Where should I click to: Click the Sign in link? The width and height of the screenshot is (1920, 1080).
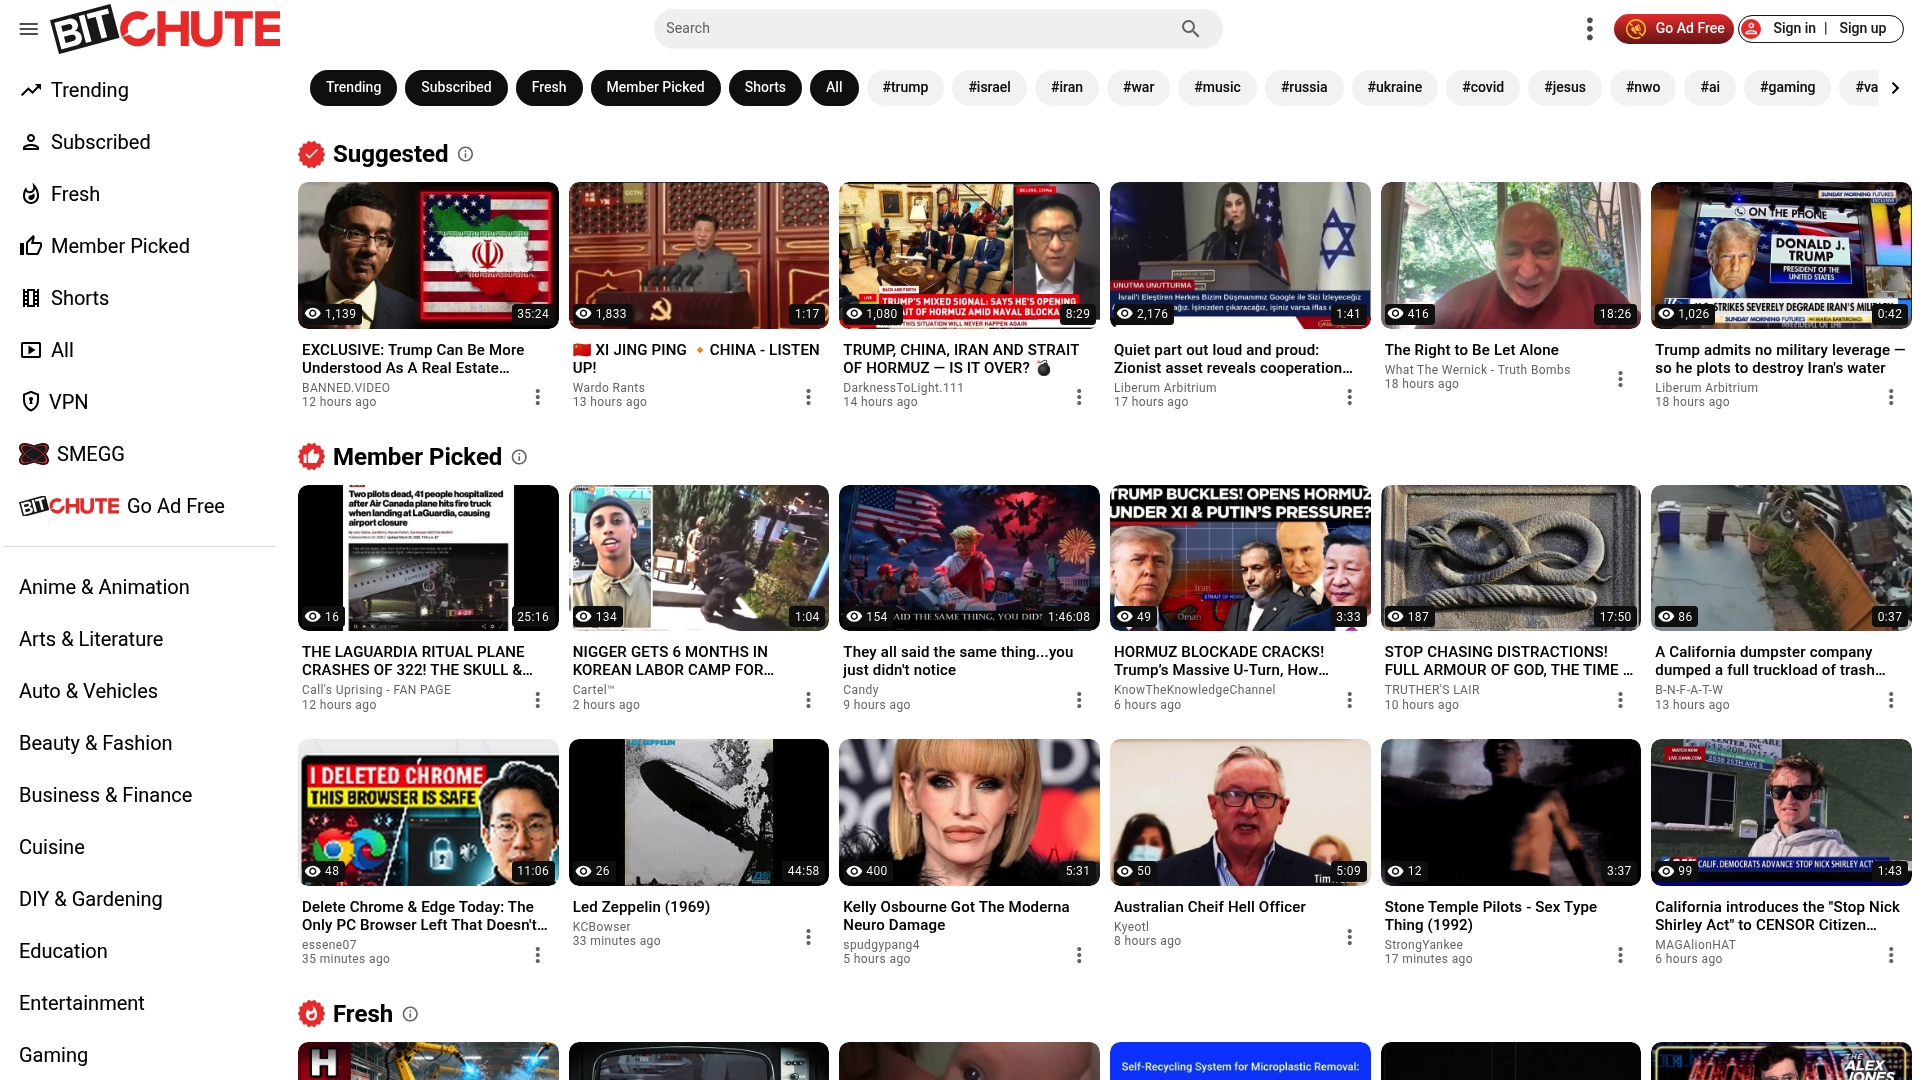pos(1794,29)
